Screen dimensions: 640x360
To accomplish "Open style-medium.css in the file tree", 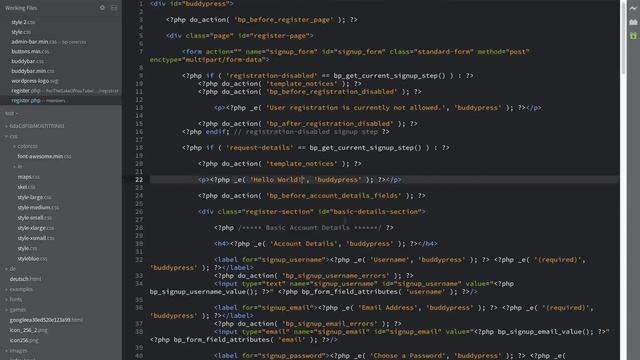I will point(38,207).
